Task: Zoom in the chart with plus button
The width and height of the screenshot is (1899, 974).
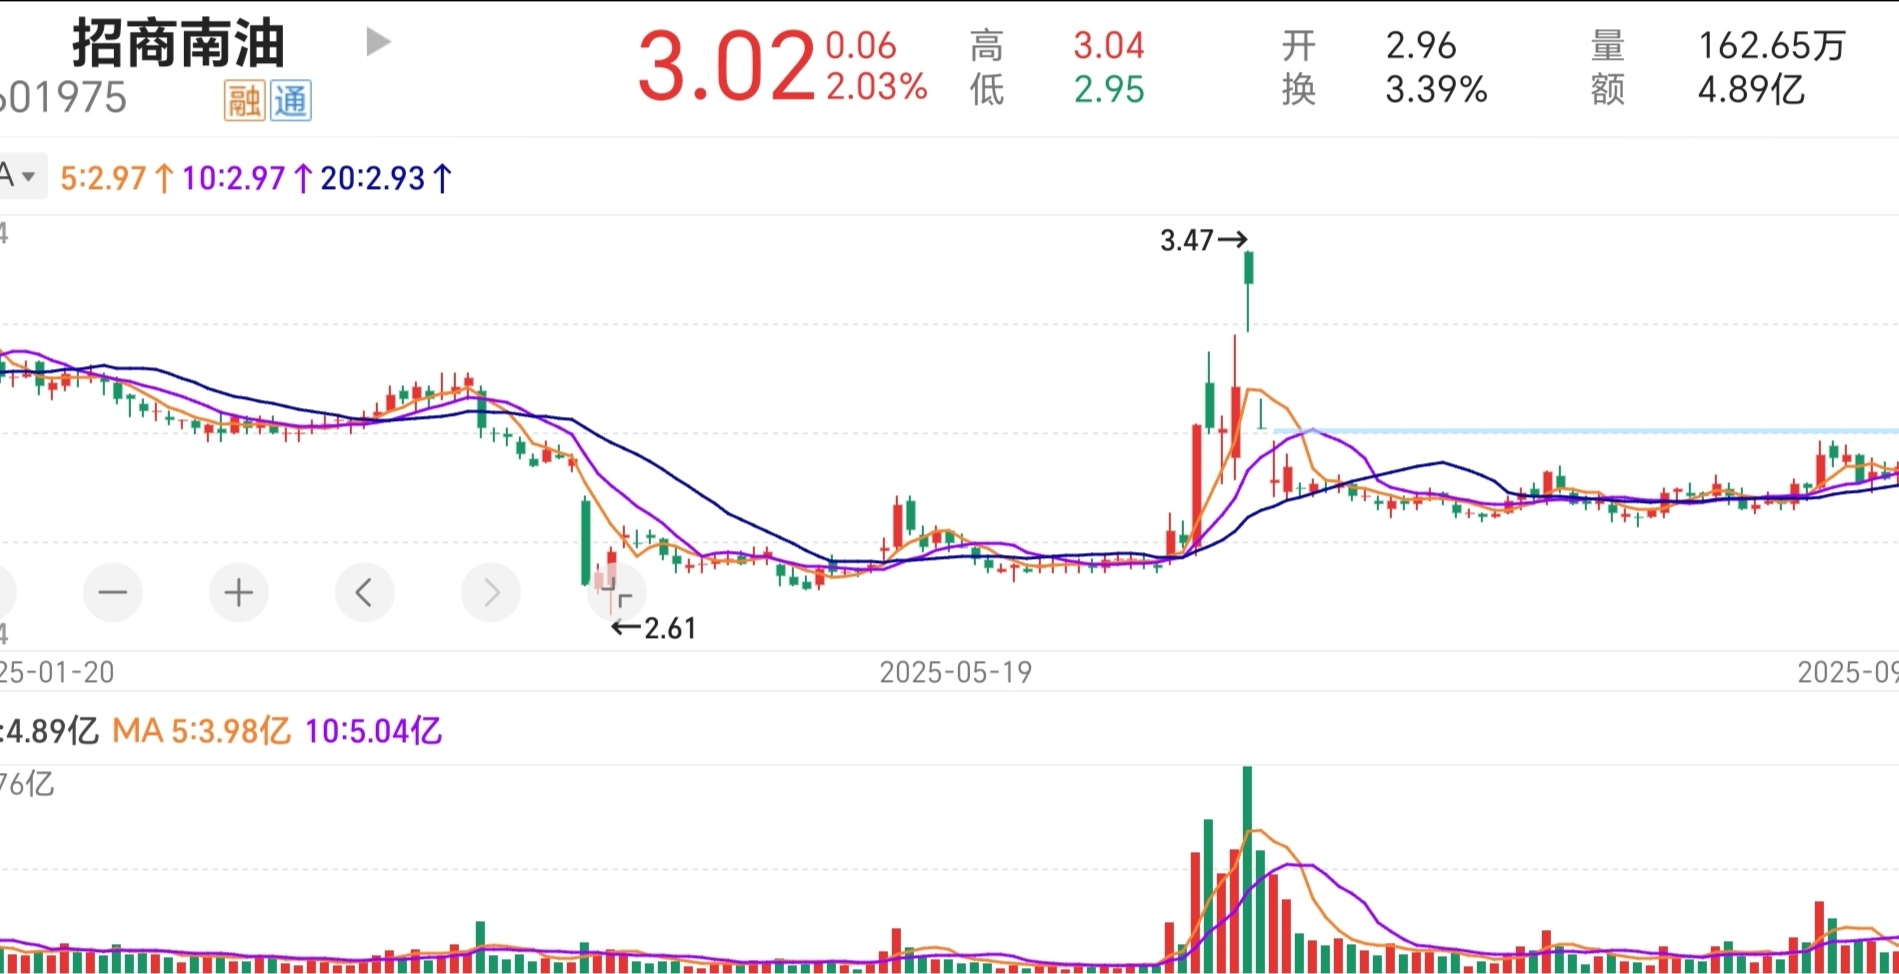Action: (x=238, y=593)
